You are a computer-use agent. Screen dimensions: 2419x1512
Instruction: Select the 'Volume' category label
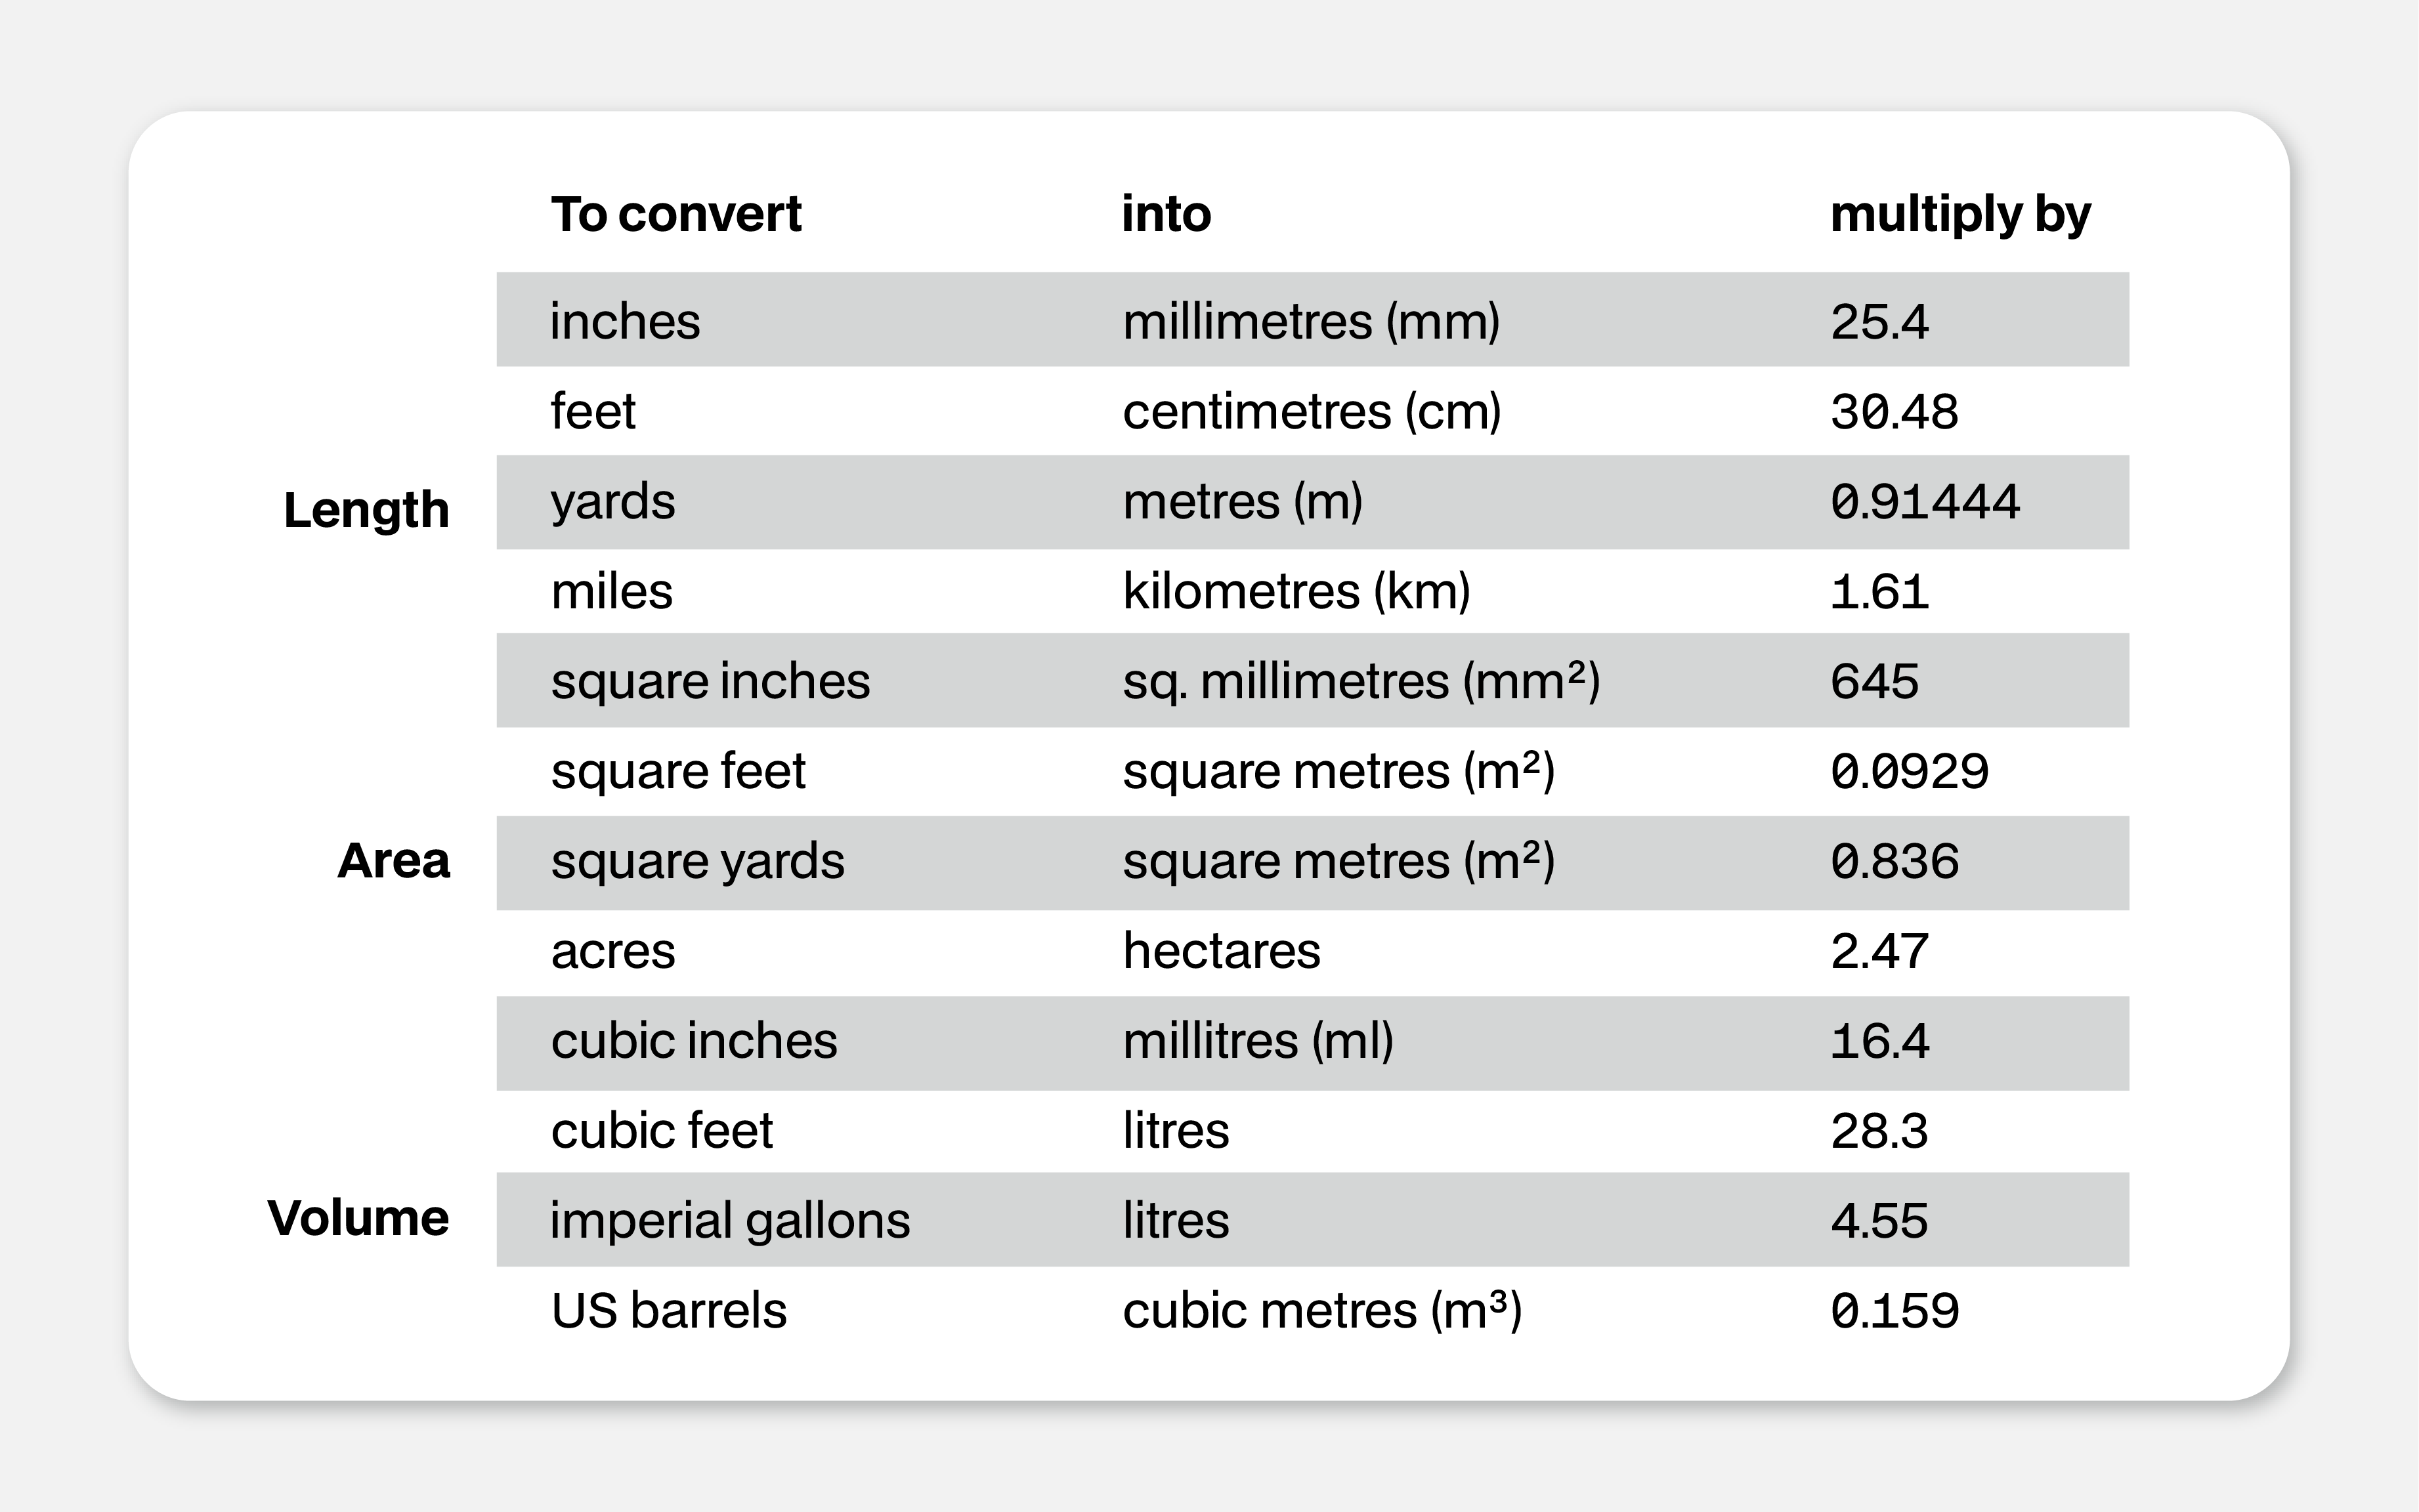(358, 1218)
